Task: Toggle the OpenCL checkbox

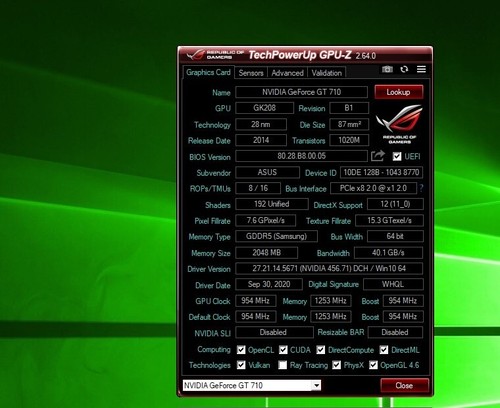Action: (241, 350)
